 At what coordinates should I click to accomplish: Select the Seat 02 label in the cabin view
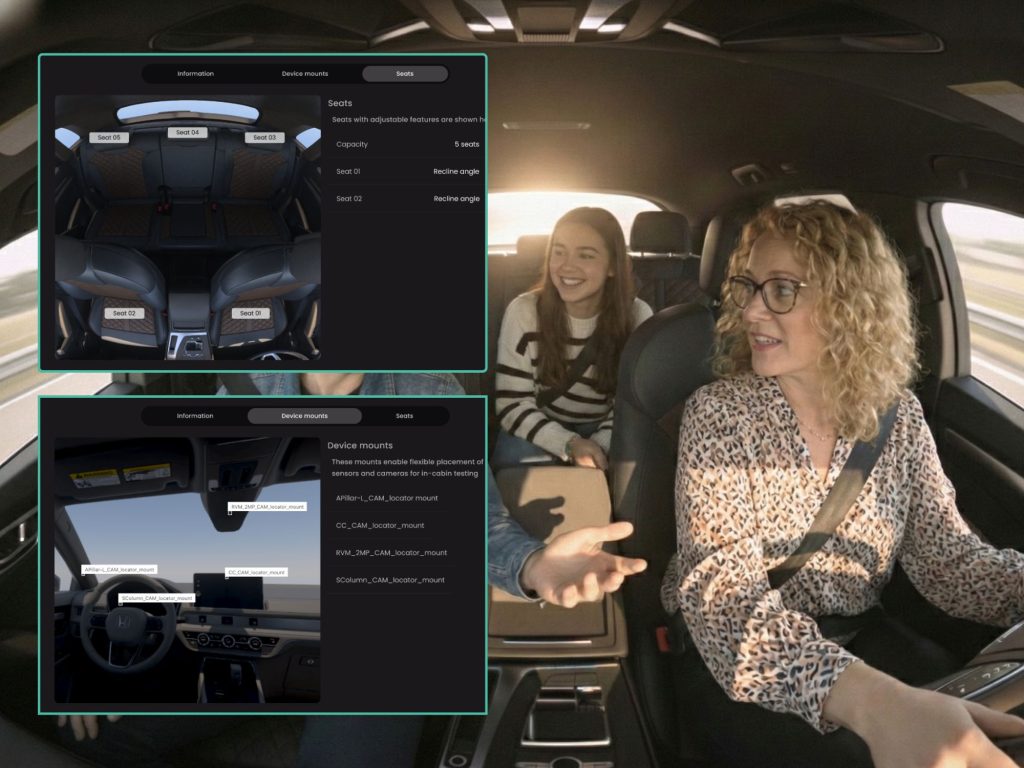(x=124, y=313)
